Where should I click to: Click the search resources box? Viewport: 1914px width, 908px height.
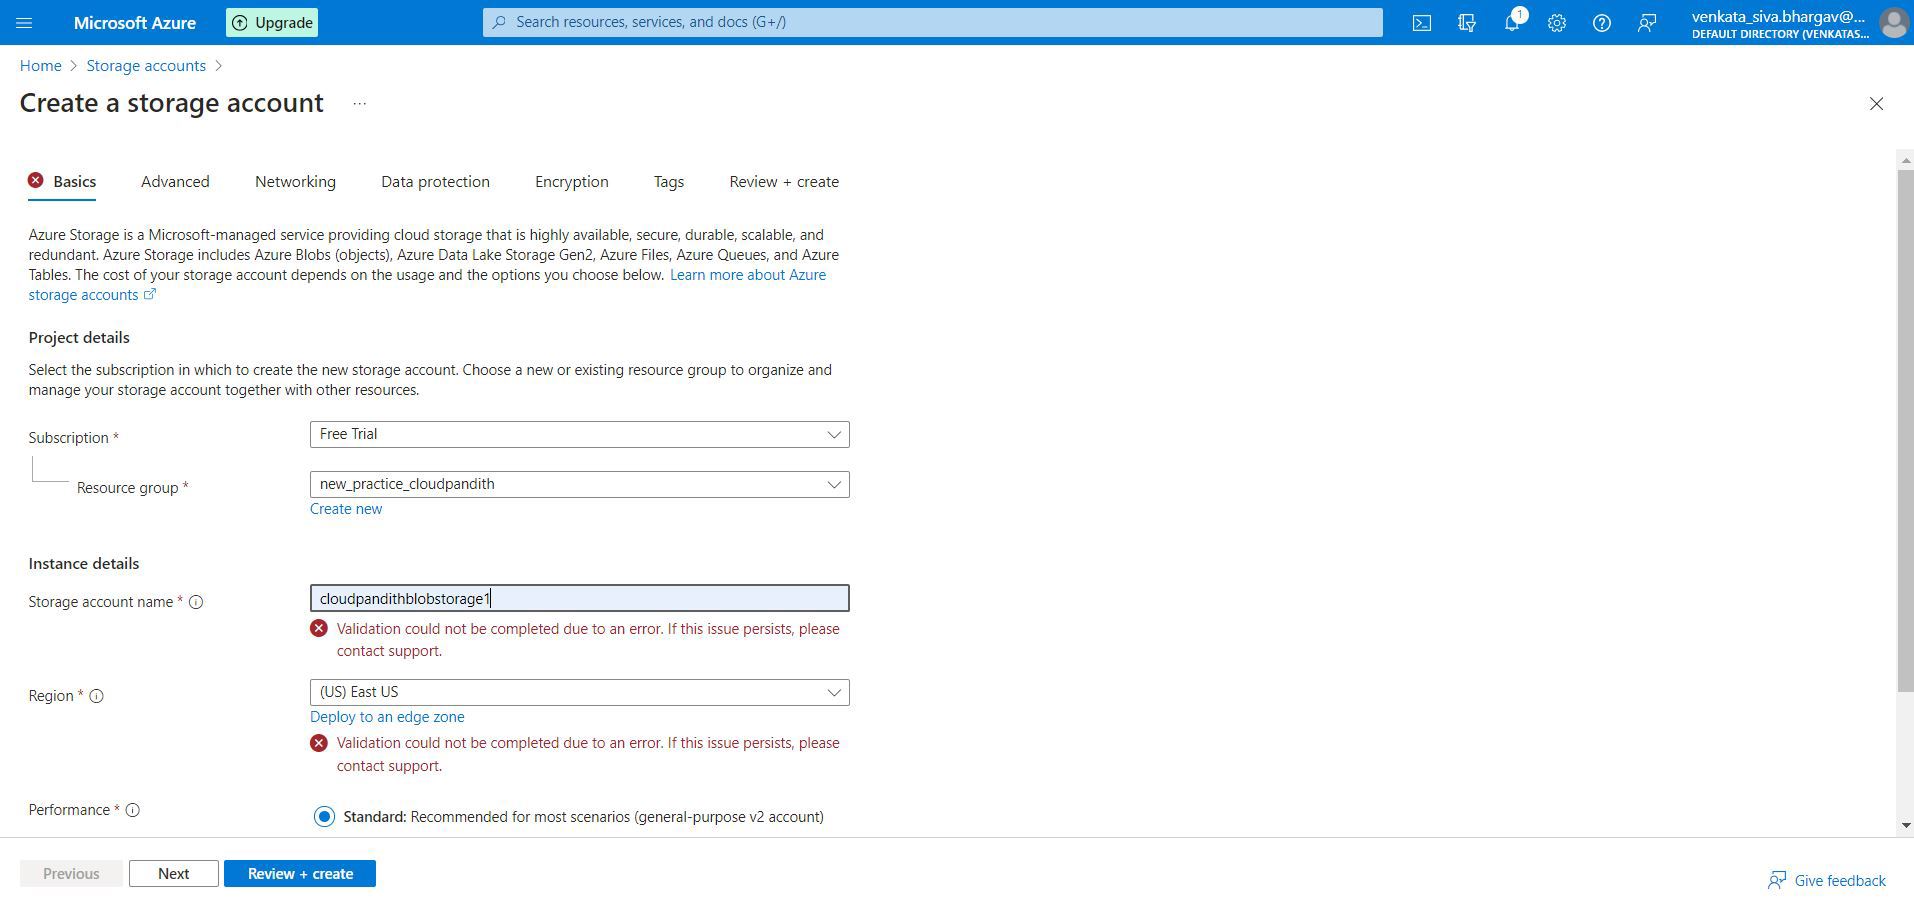pos(932,22)
